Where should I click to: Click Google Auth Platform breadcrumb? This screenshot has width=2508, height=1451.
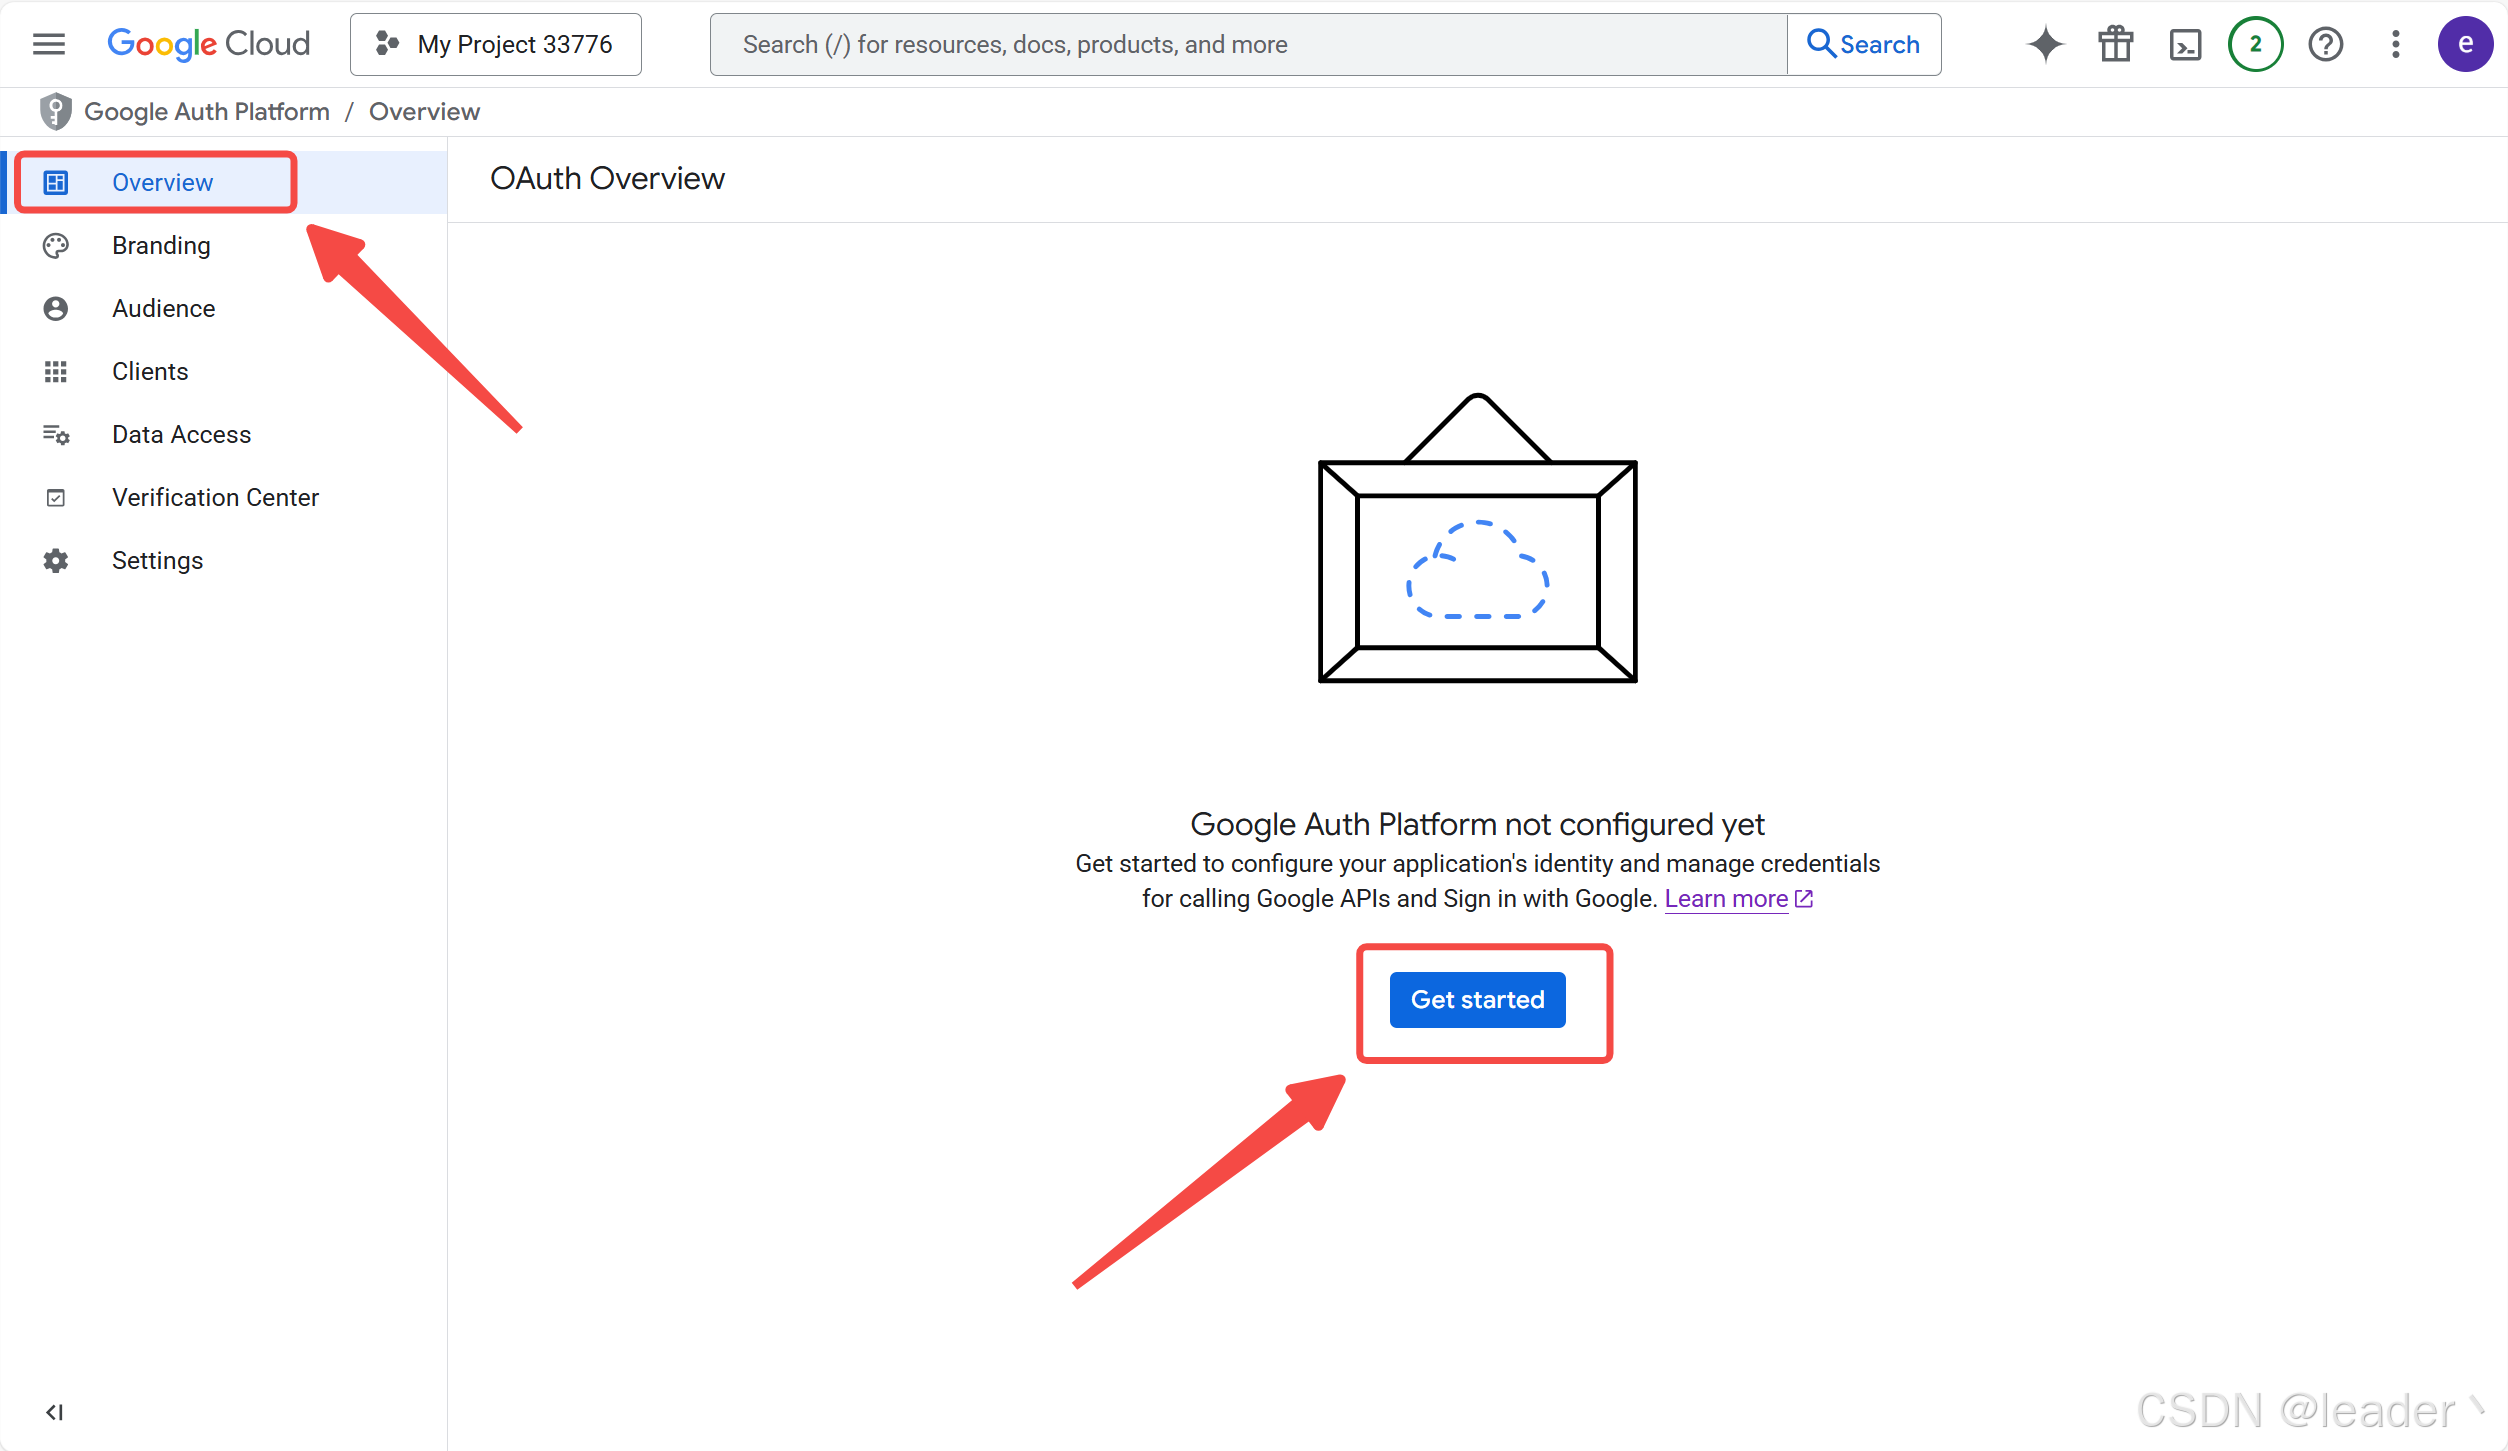(207, 111)
